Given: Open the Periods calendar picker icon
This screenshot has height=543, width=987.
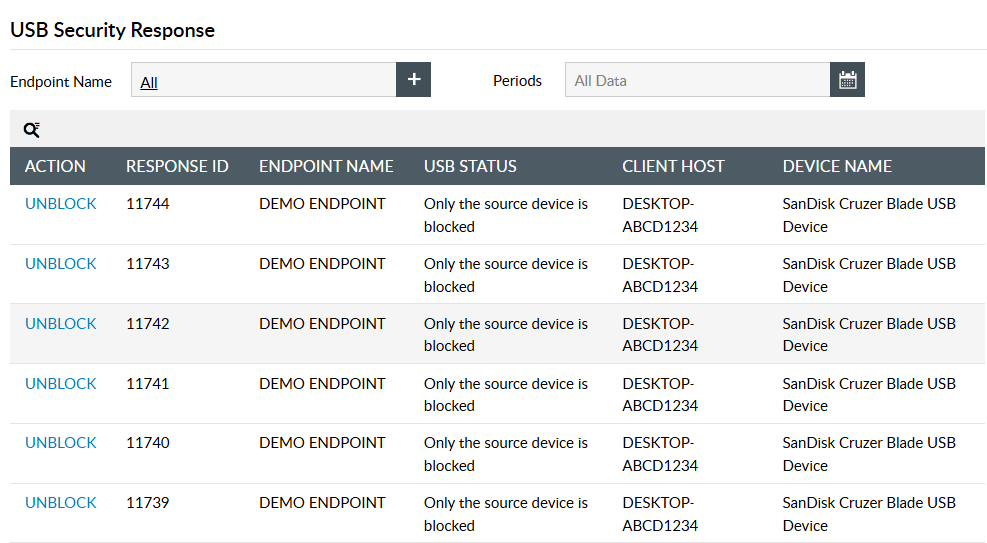Looking at the screenshot, I should [x=847, y=80].
